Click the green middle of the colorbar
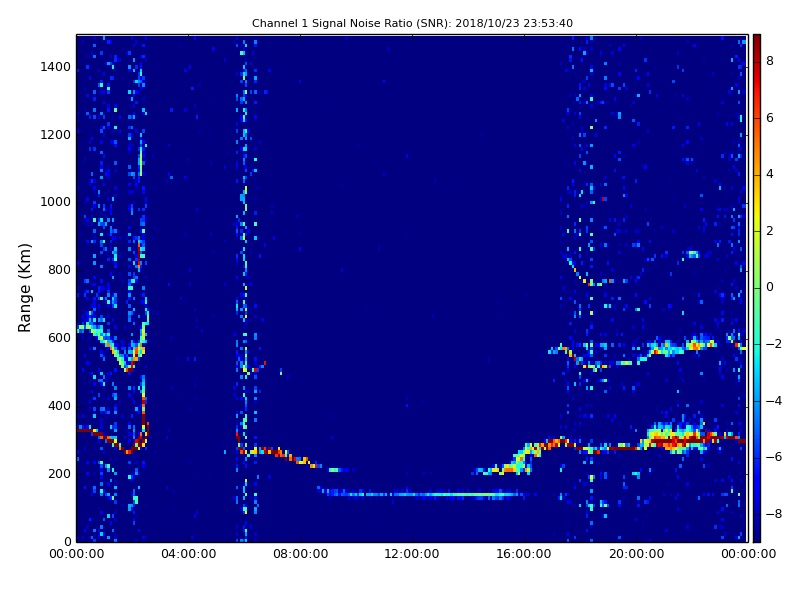The width and height of the screenshot is (800, 600). pos(757,287)
